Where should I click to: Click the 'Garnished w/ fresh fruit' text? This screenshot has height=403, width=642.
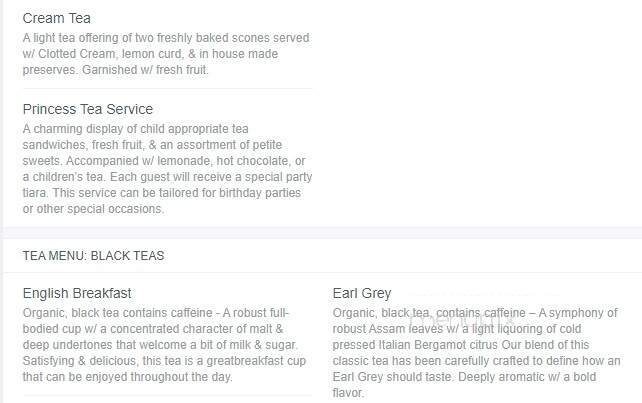pos(145,70)
